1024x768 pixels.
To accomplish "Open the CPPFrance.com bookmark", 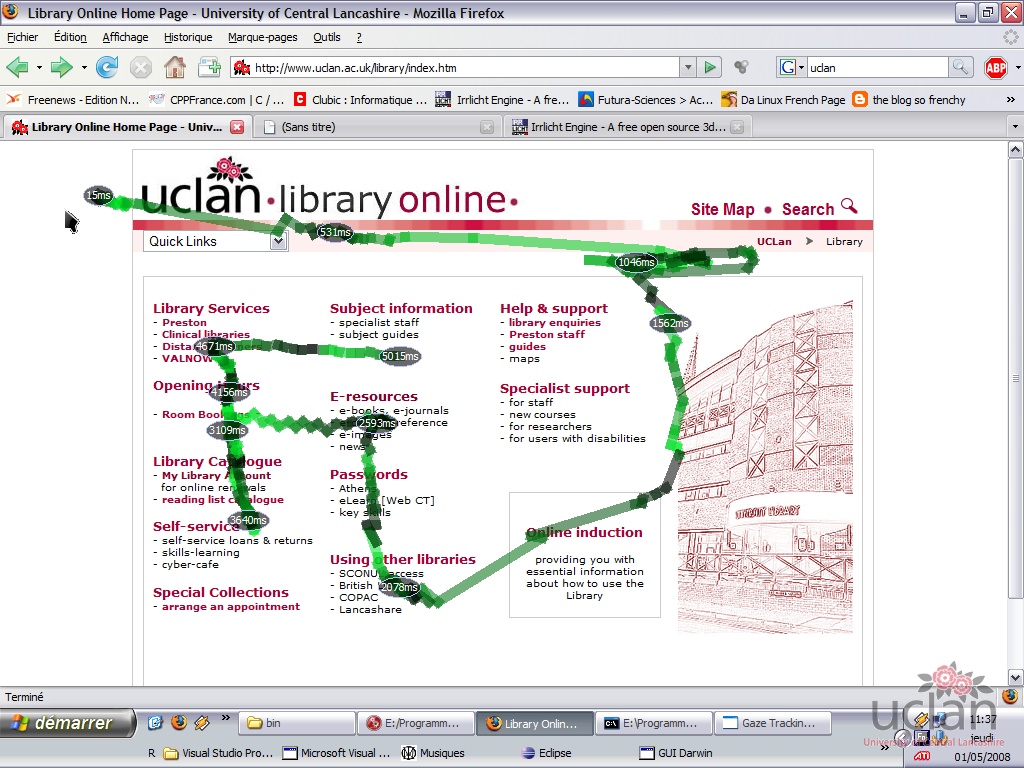I will pyautogui.click(x=217, y=99).
